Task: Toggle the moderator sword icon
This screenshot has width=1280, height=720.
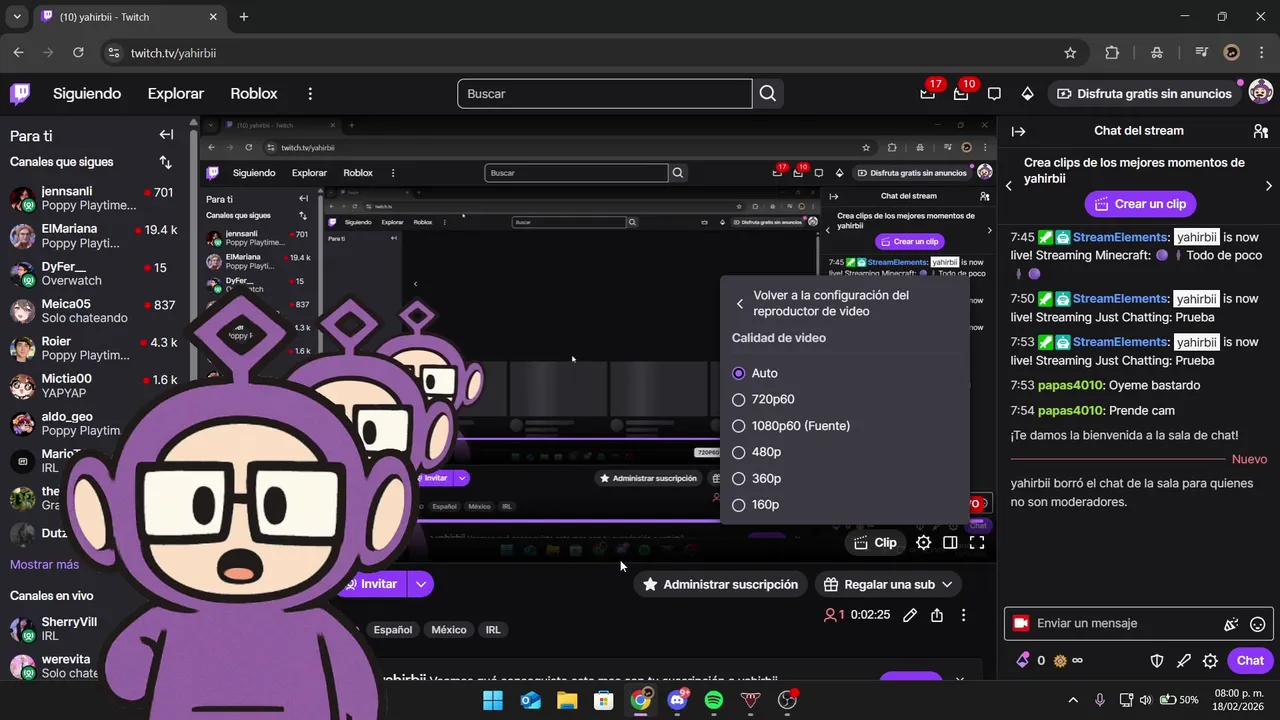Action: click(x=1184, y=661)
